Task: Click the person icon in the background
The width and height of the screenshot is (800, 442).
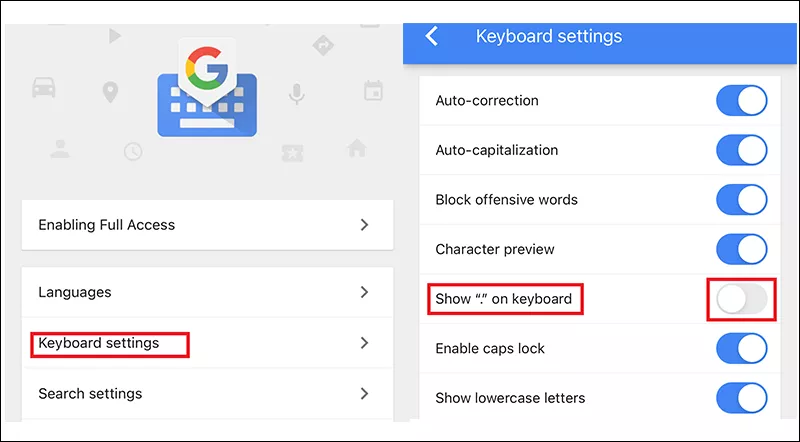Action: point(60,149)
